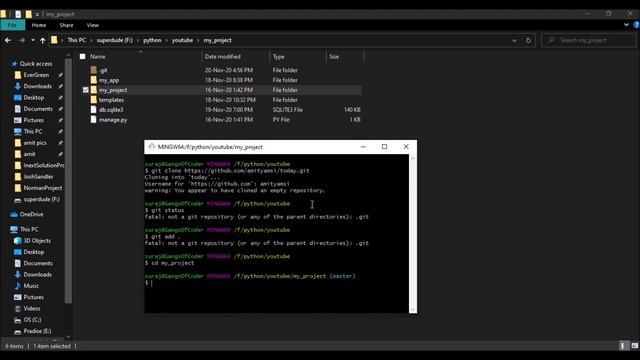Select the my_app folder icon
This screenshot has height=360, width=640.
93,80
